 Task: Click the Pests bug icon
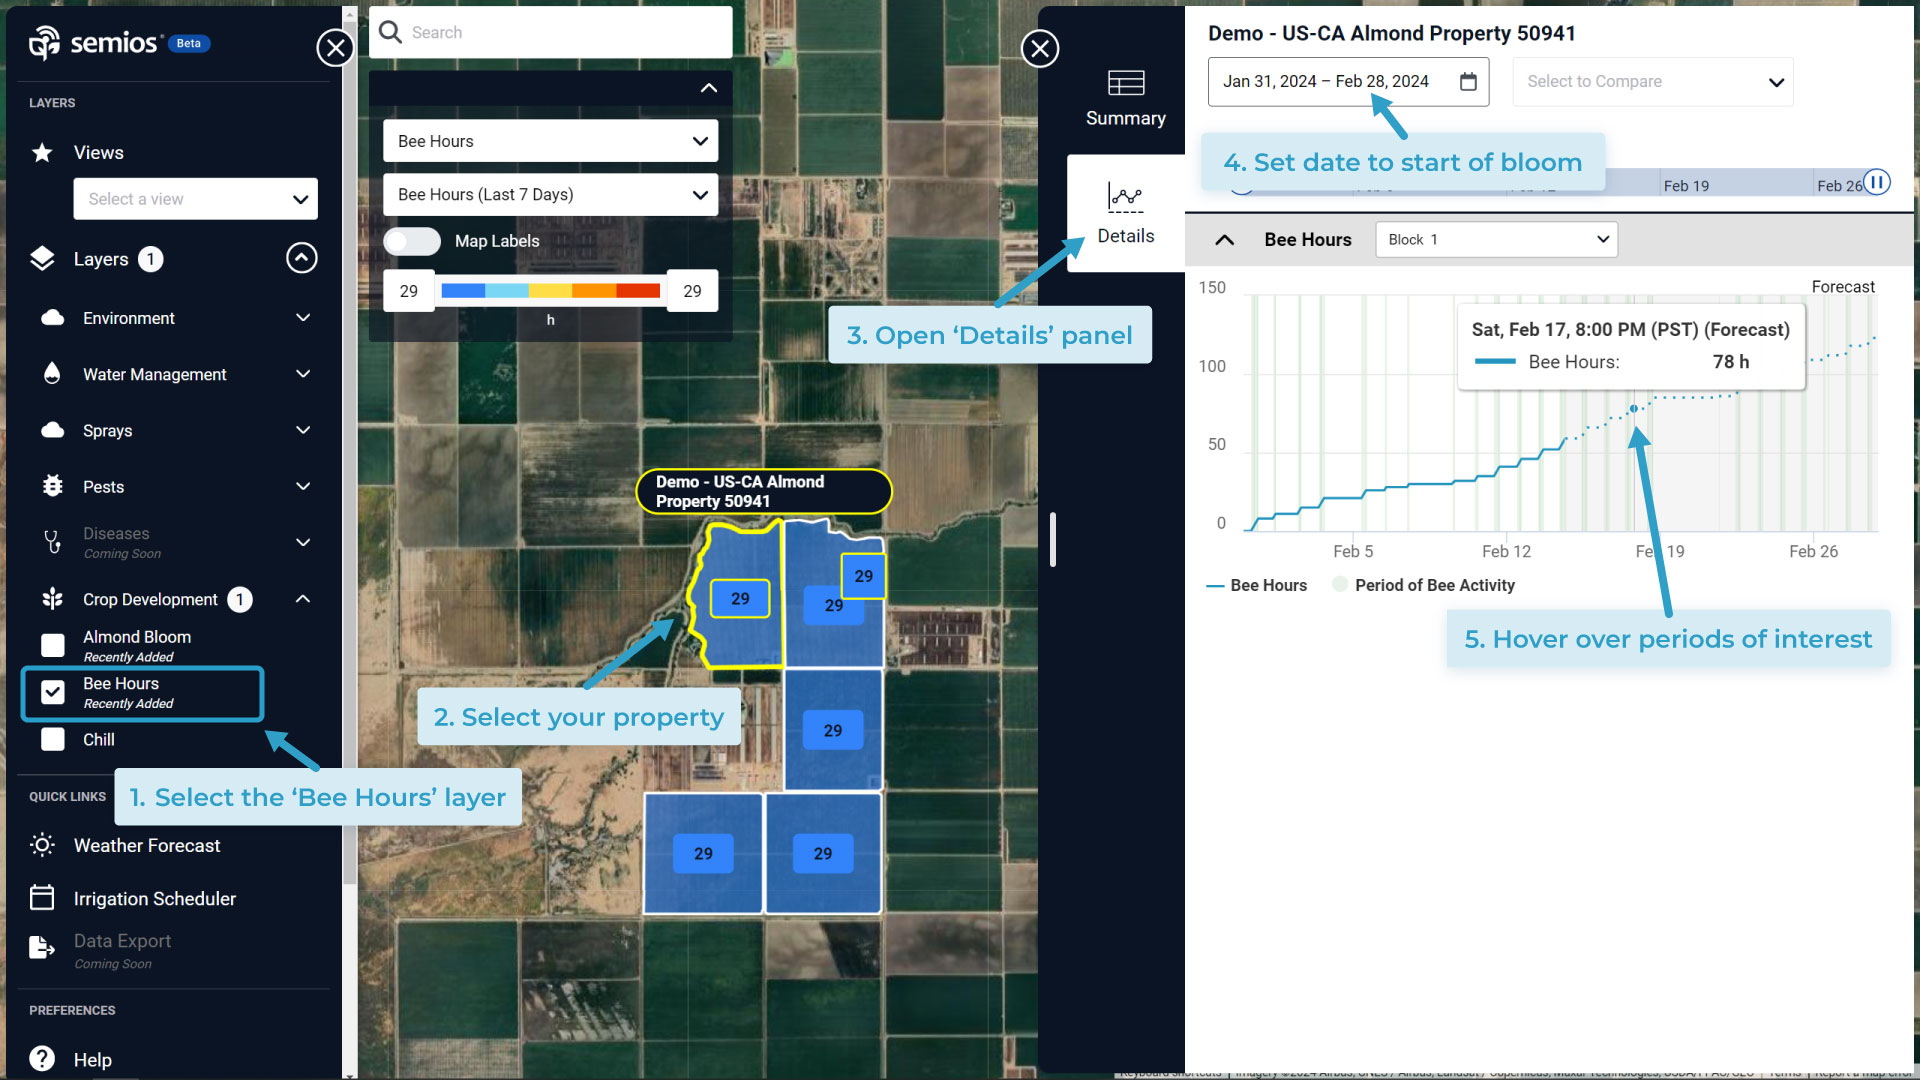(x=53, y=486)
